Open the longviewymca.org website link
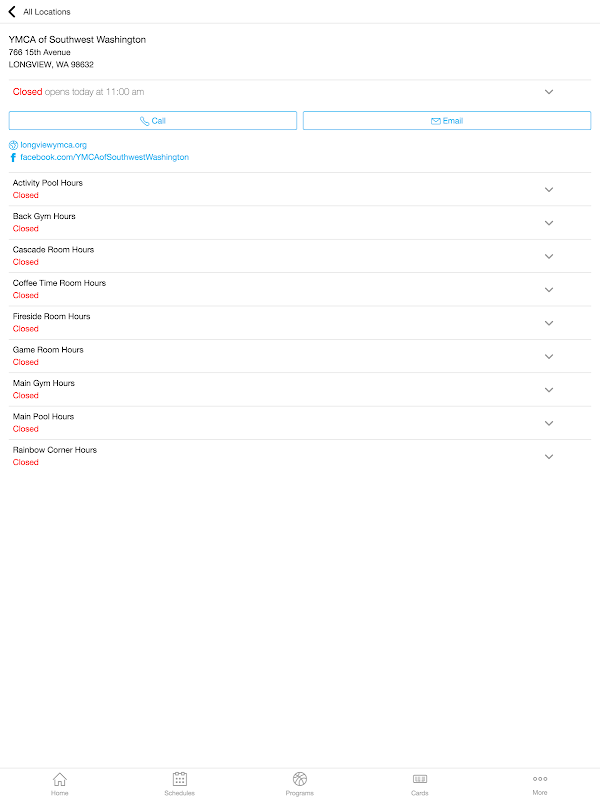The height and width of the screenshot is (800, 600). [54, 145]
